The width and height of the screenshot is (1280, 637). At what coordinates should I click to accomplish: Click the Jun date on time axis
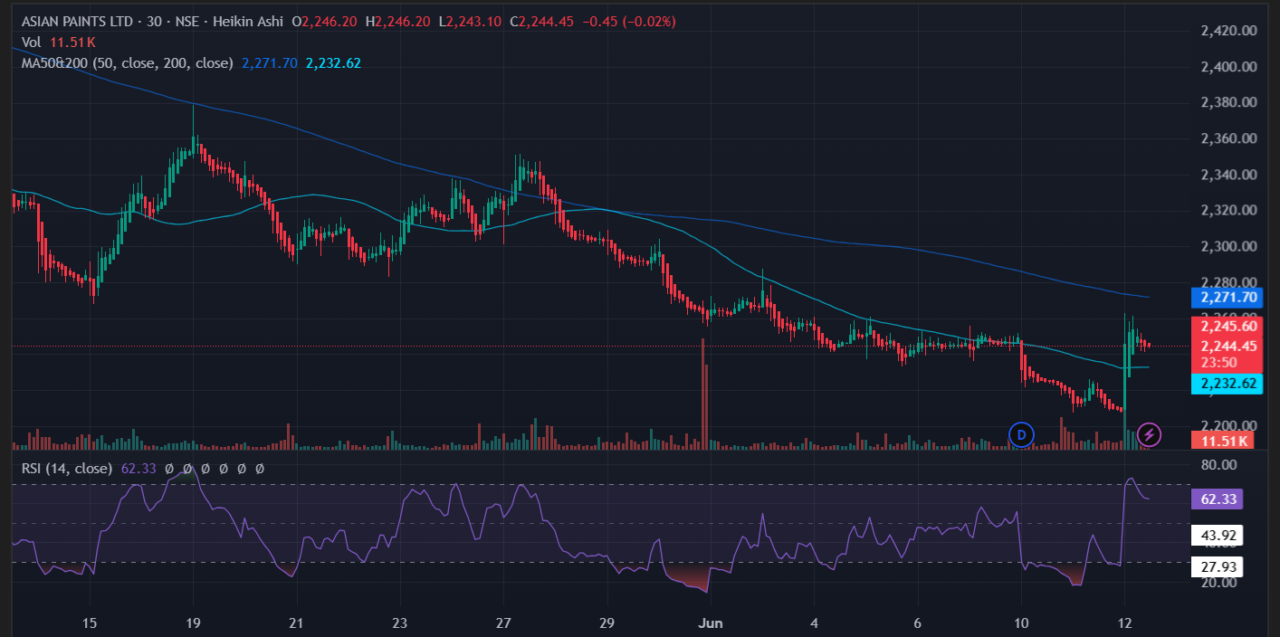[710, 623]
